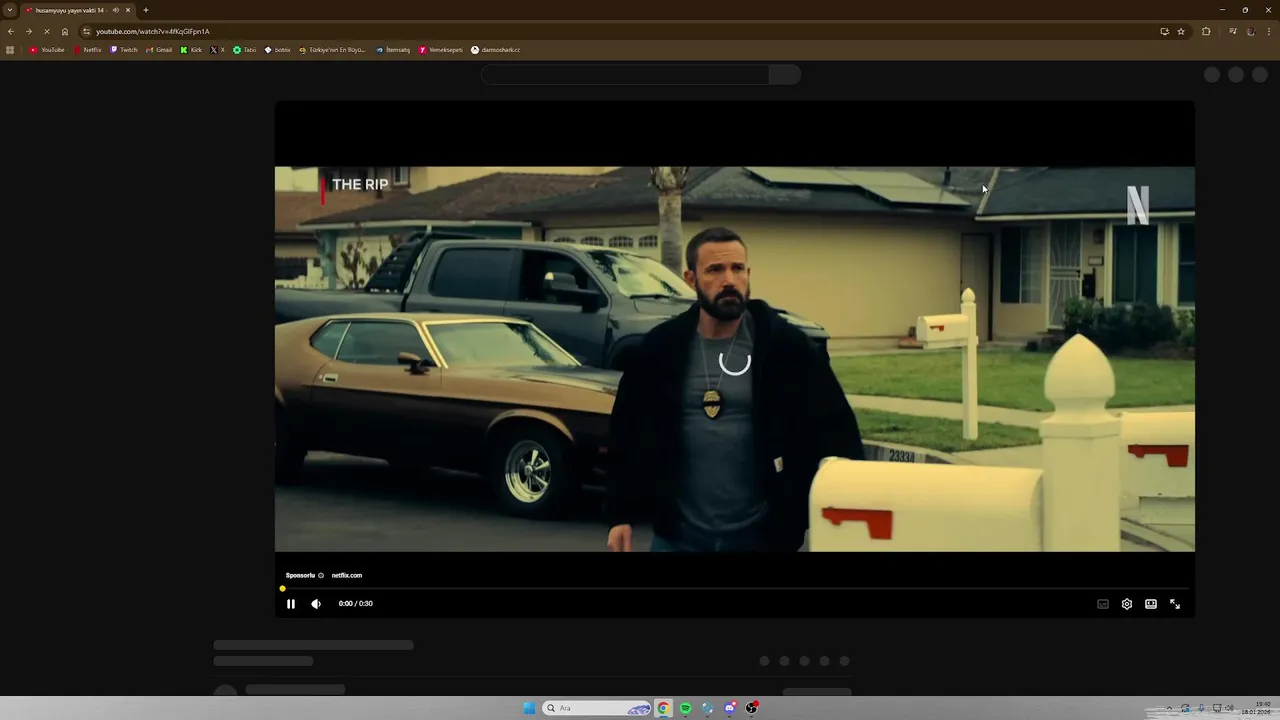Mute the tab via speaker icon
This screenshot has height=720, width=1280.
(116, 10)
